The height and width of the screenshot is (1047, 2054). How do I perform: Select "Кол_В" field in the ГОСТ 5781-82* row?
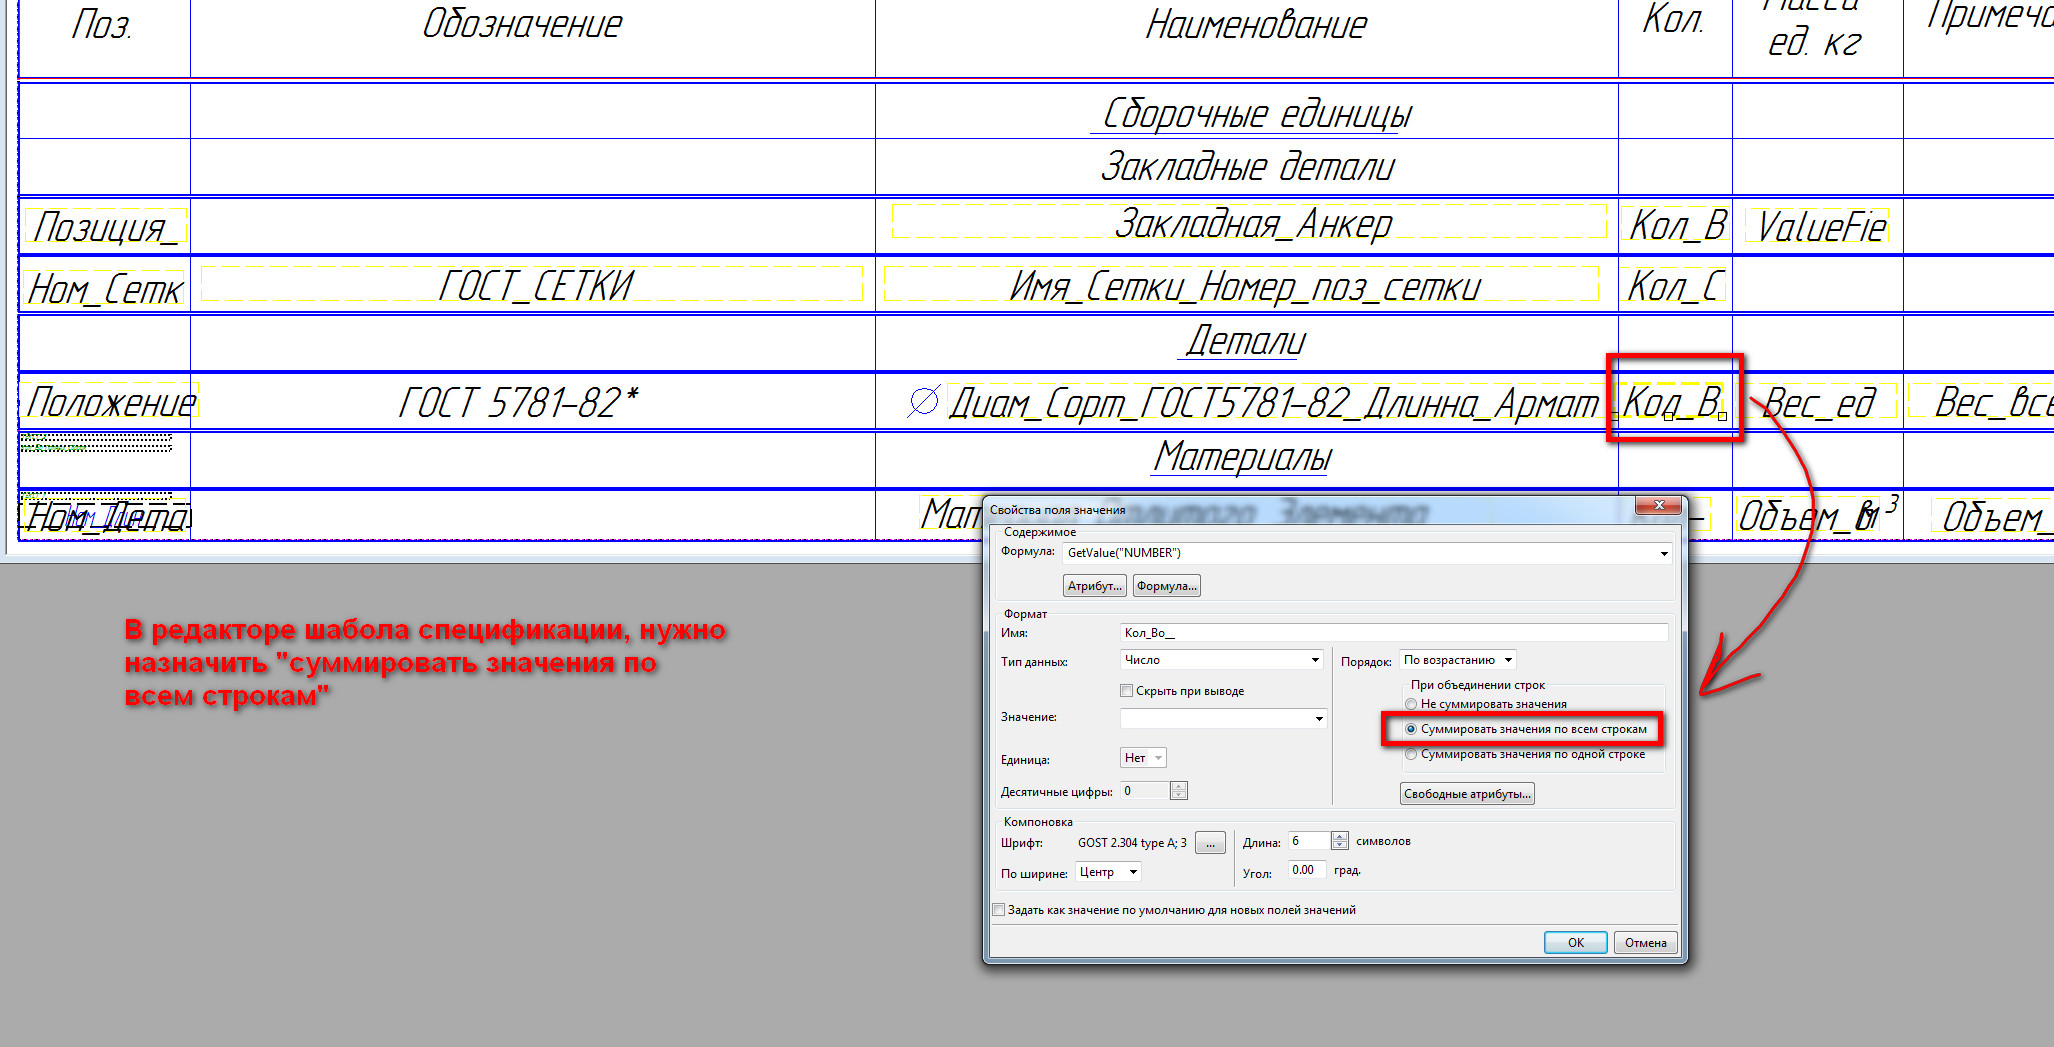(1672, 401)
